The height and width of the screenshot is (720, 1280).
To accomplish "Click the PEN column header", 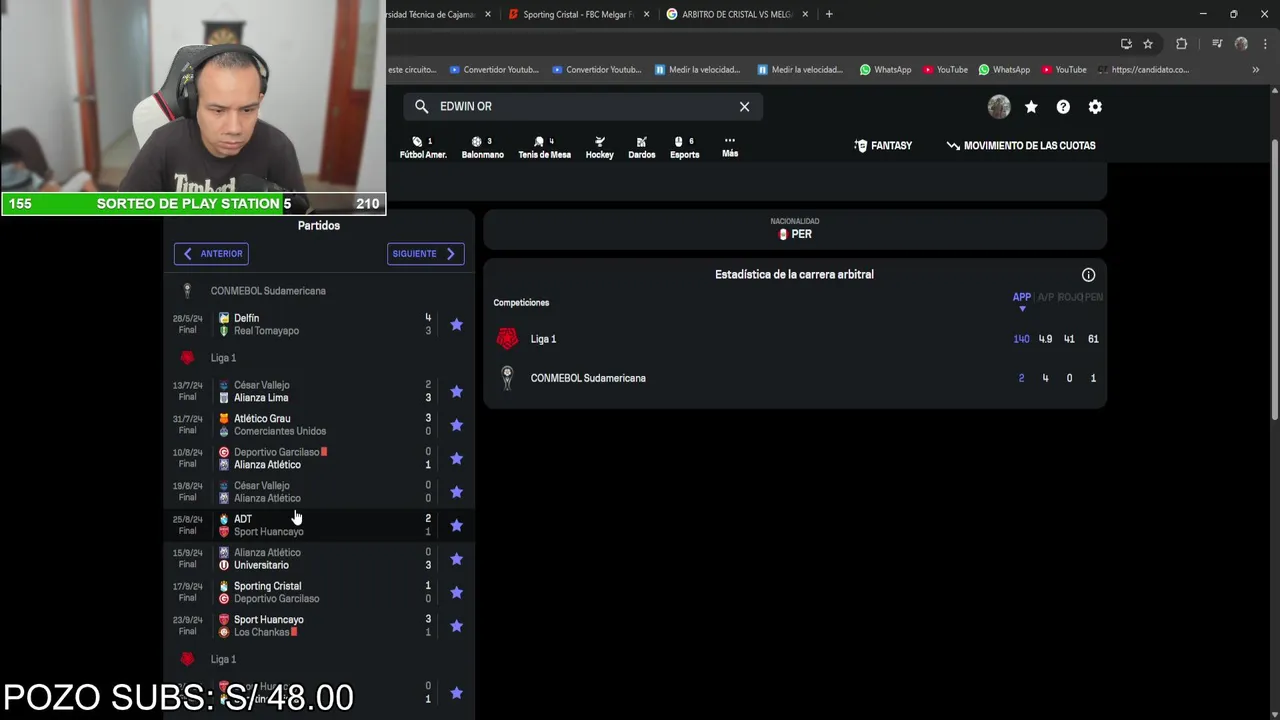I will coord(1094,297).
